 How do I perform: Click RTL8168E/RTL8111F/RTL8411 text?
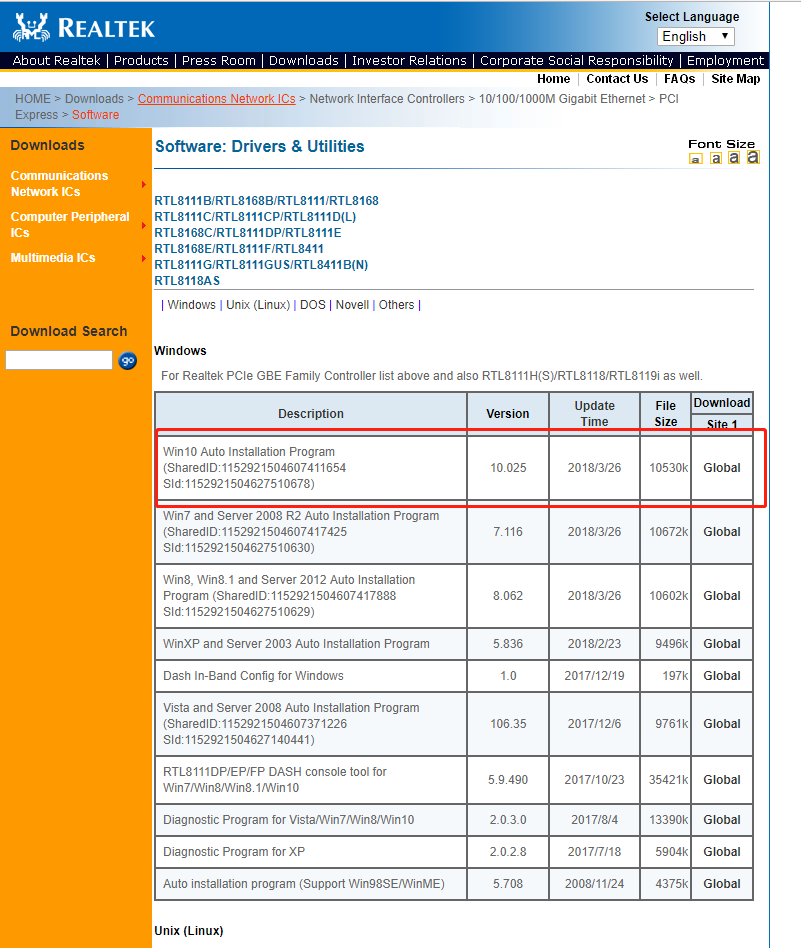coord(239,248)
